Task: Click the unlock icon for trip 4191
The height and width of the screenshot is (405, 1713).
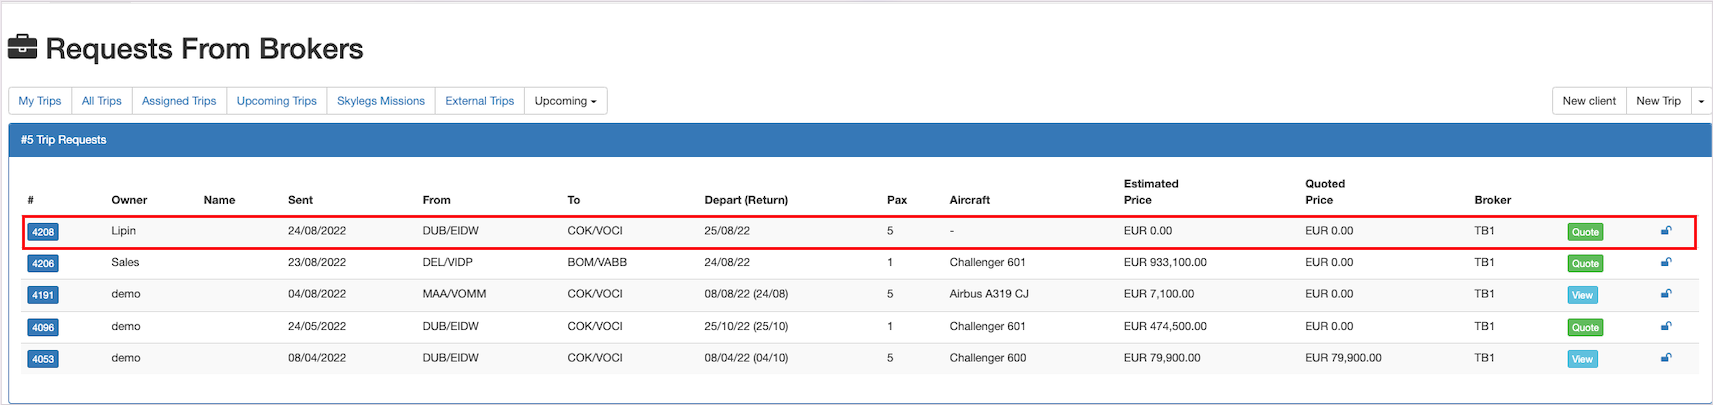Action: 1666,294
